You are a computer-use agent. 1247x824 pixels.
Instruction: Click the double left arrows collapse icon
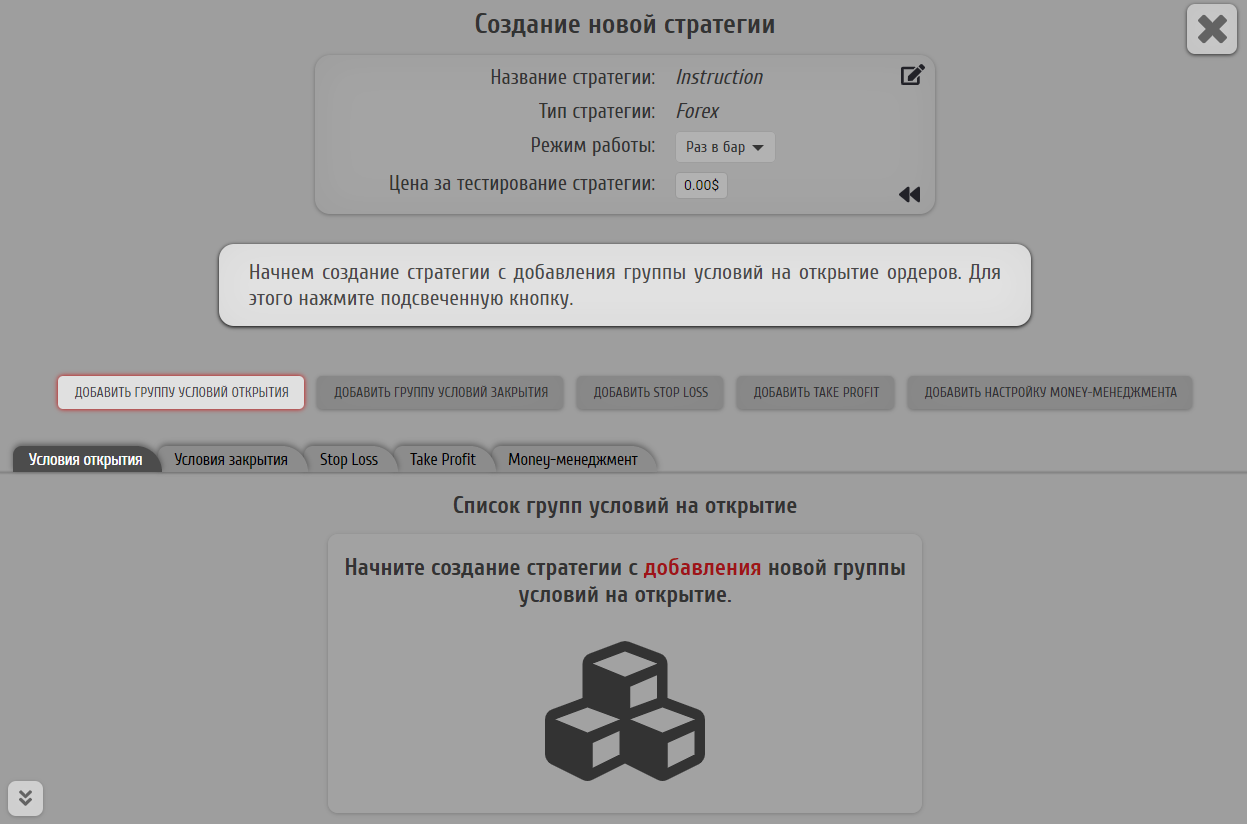click(908, 195)
